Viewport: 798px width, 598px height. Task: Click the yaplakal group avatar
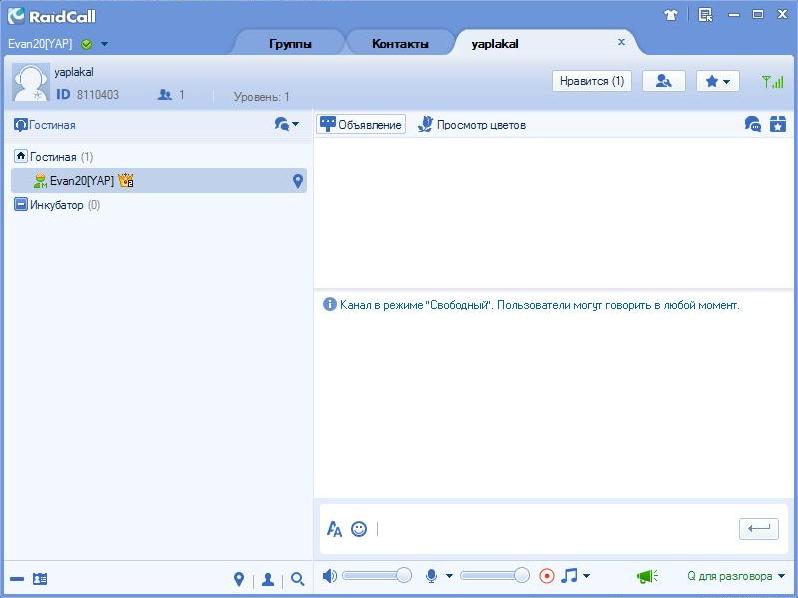pos(31,82)
